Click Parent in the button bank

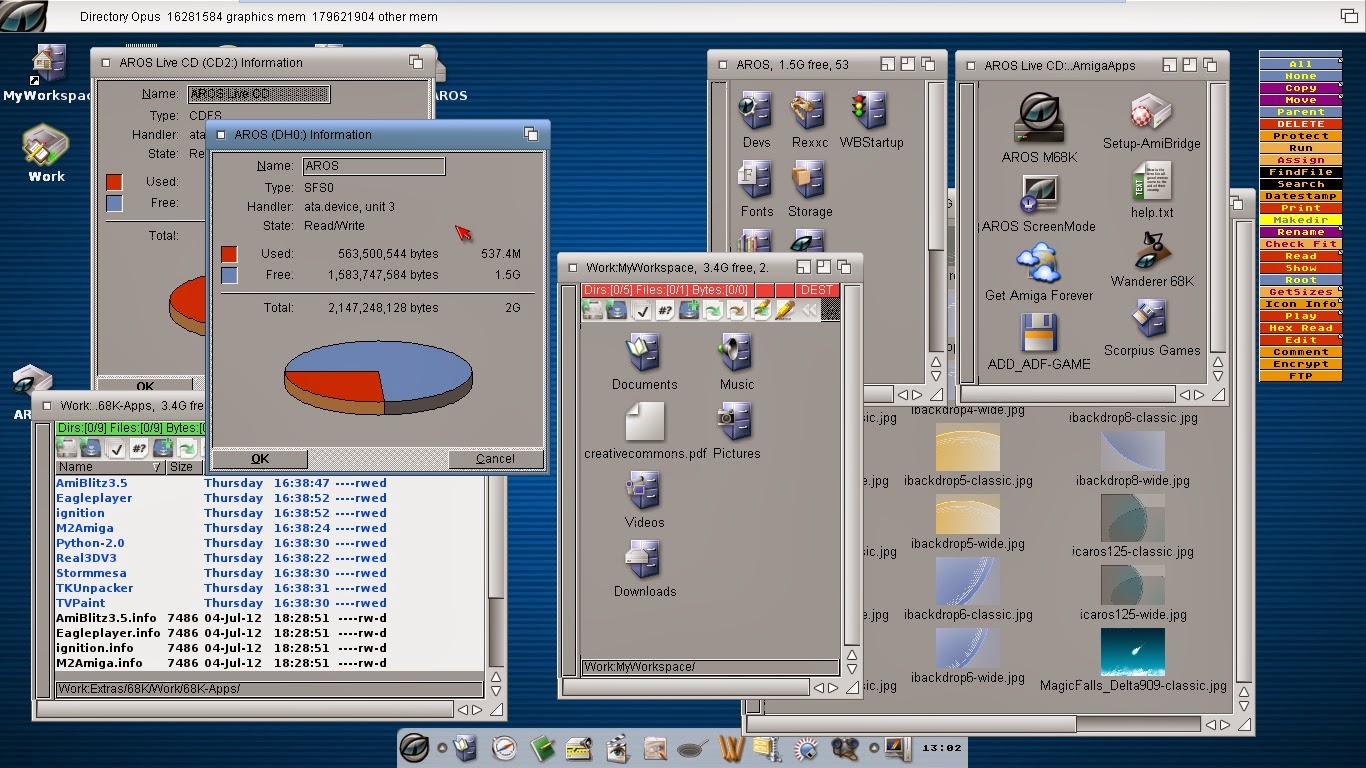point(1300,112)
